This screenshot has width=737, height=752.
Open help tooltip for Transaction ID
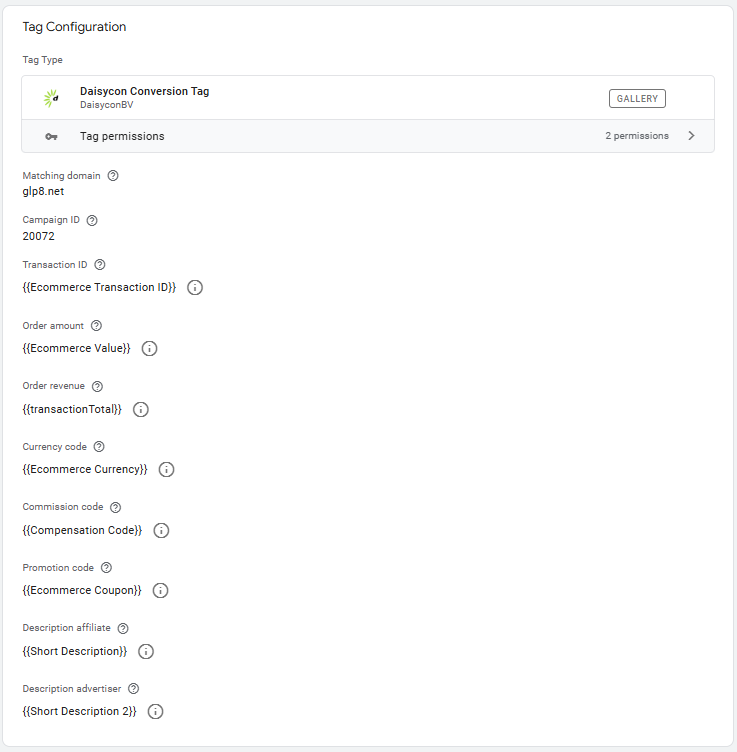click(100, 265)
